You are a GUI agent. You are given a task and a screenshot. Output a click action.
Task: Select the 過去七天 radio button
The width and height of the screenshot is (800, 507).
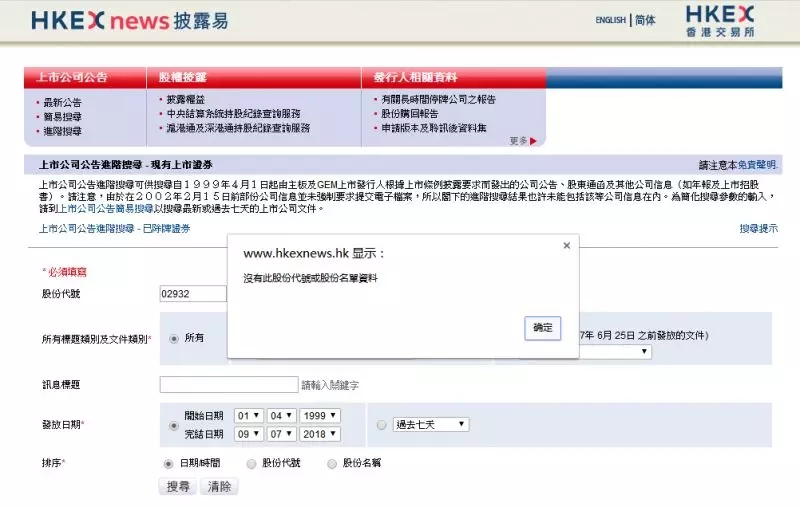pos(382,425)
